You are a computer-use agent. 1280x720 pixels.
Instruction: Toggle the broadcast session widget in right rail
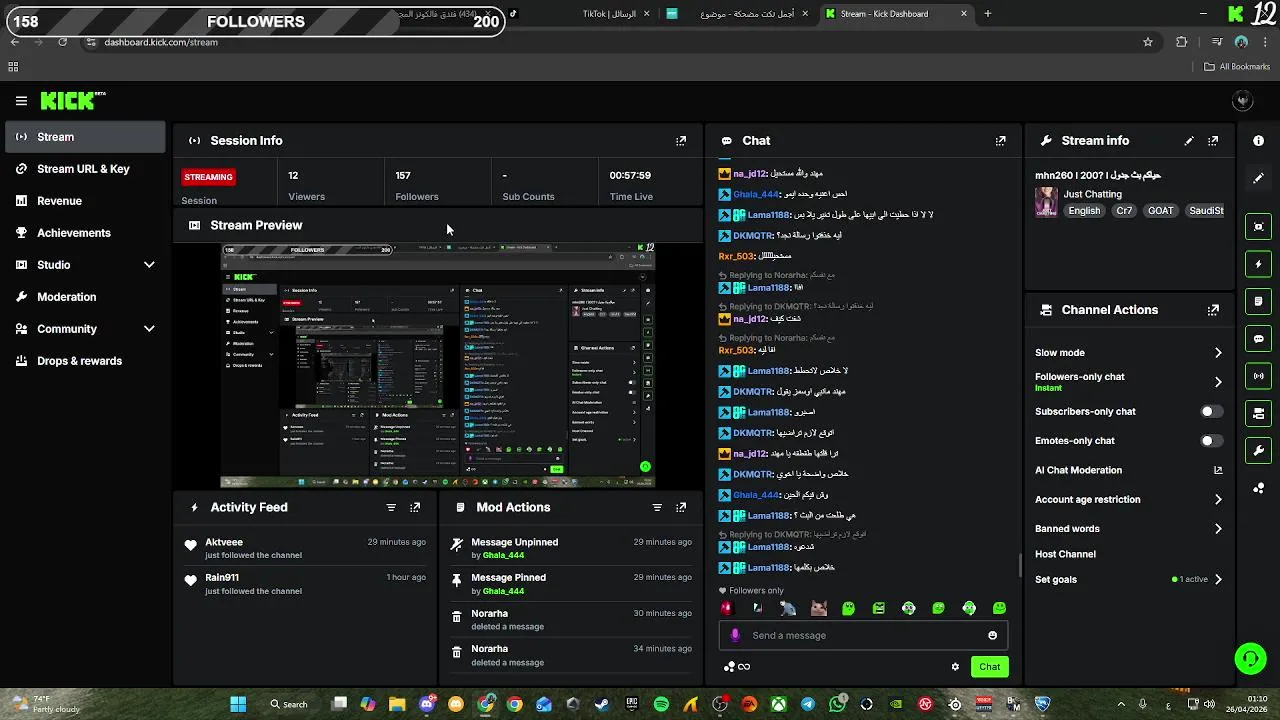tap(1258, 376)
